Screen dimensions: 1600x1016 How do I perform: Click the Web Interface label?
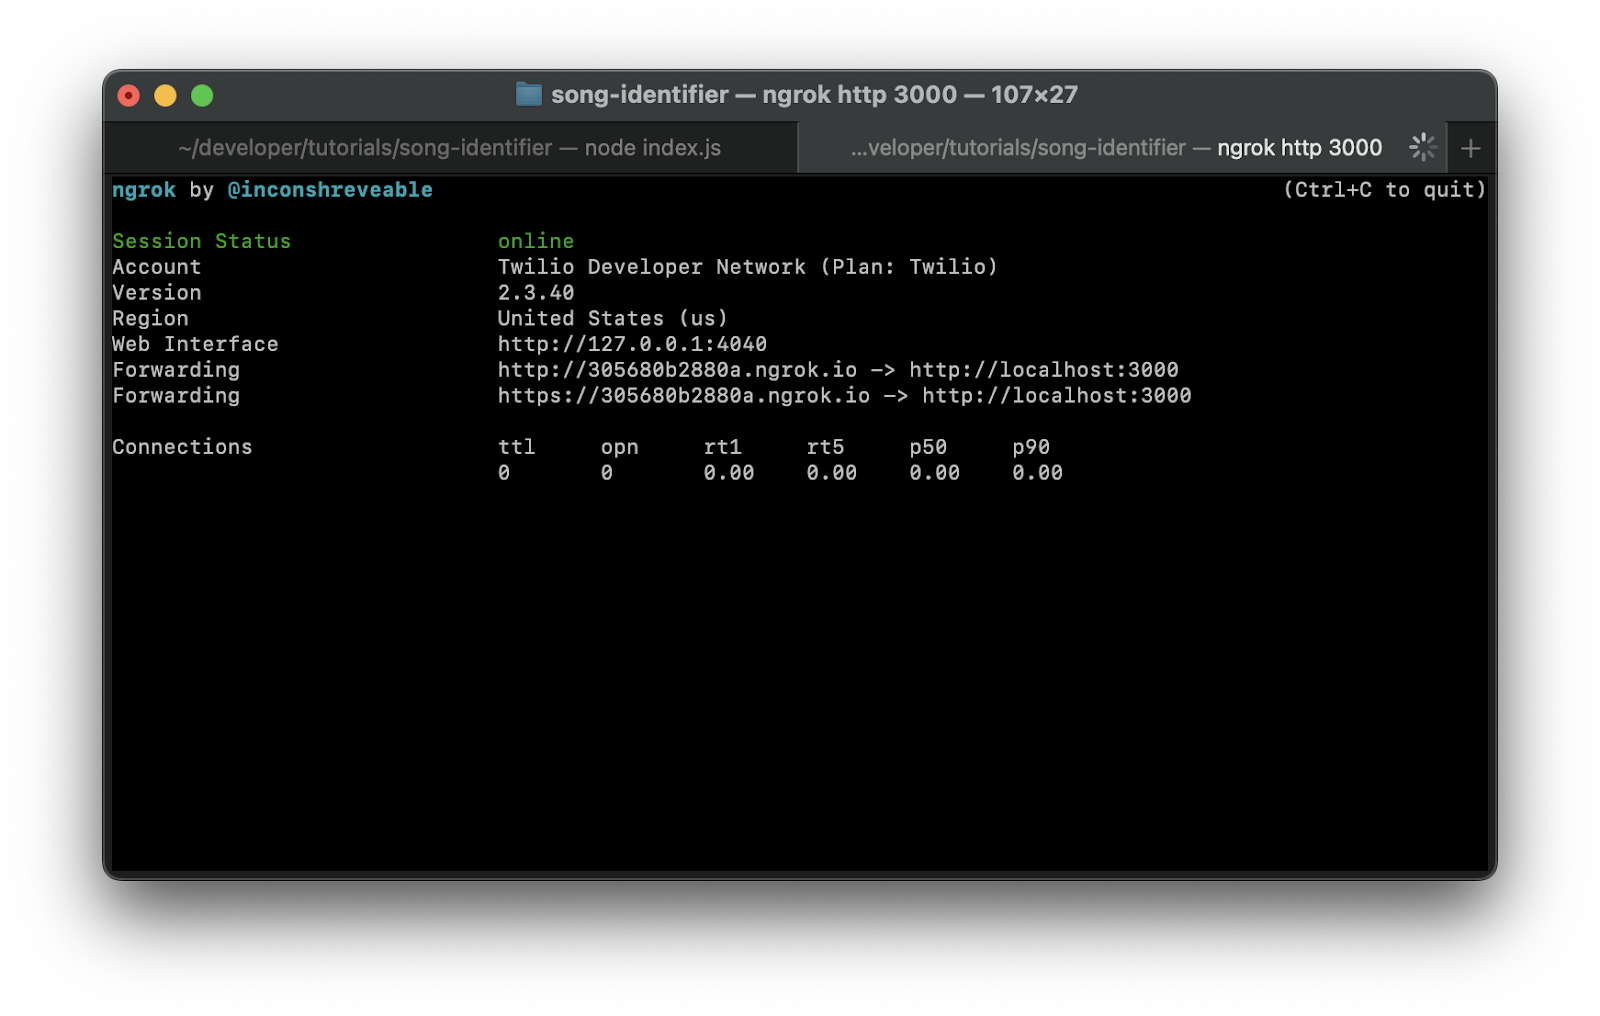pyautogui.click(x=195, y=344)
